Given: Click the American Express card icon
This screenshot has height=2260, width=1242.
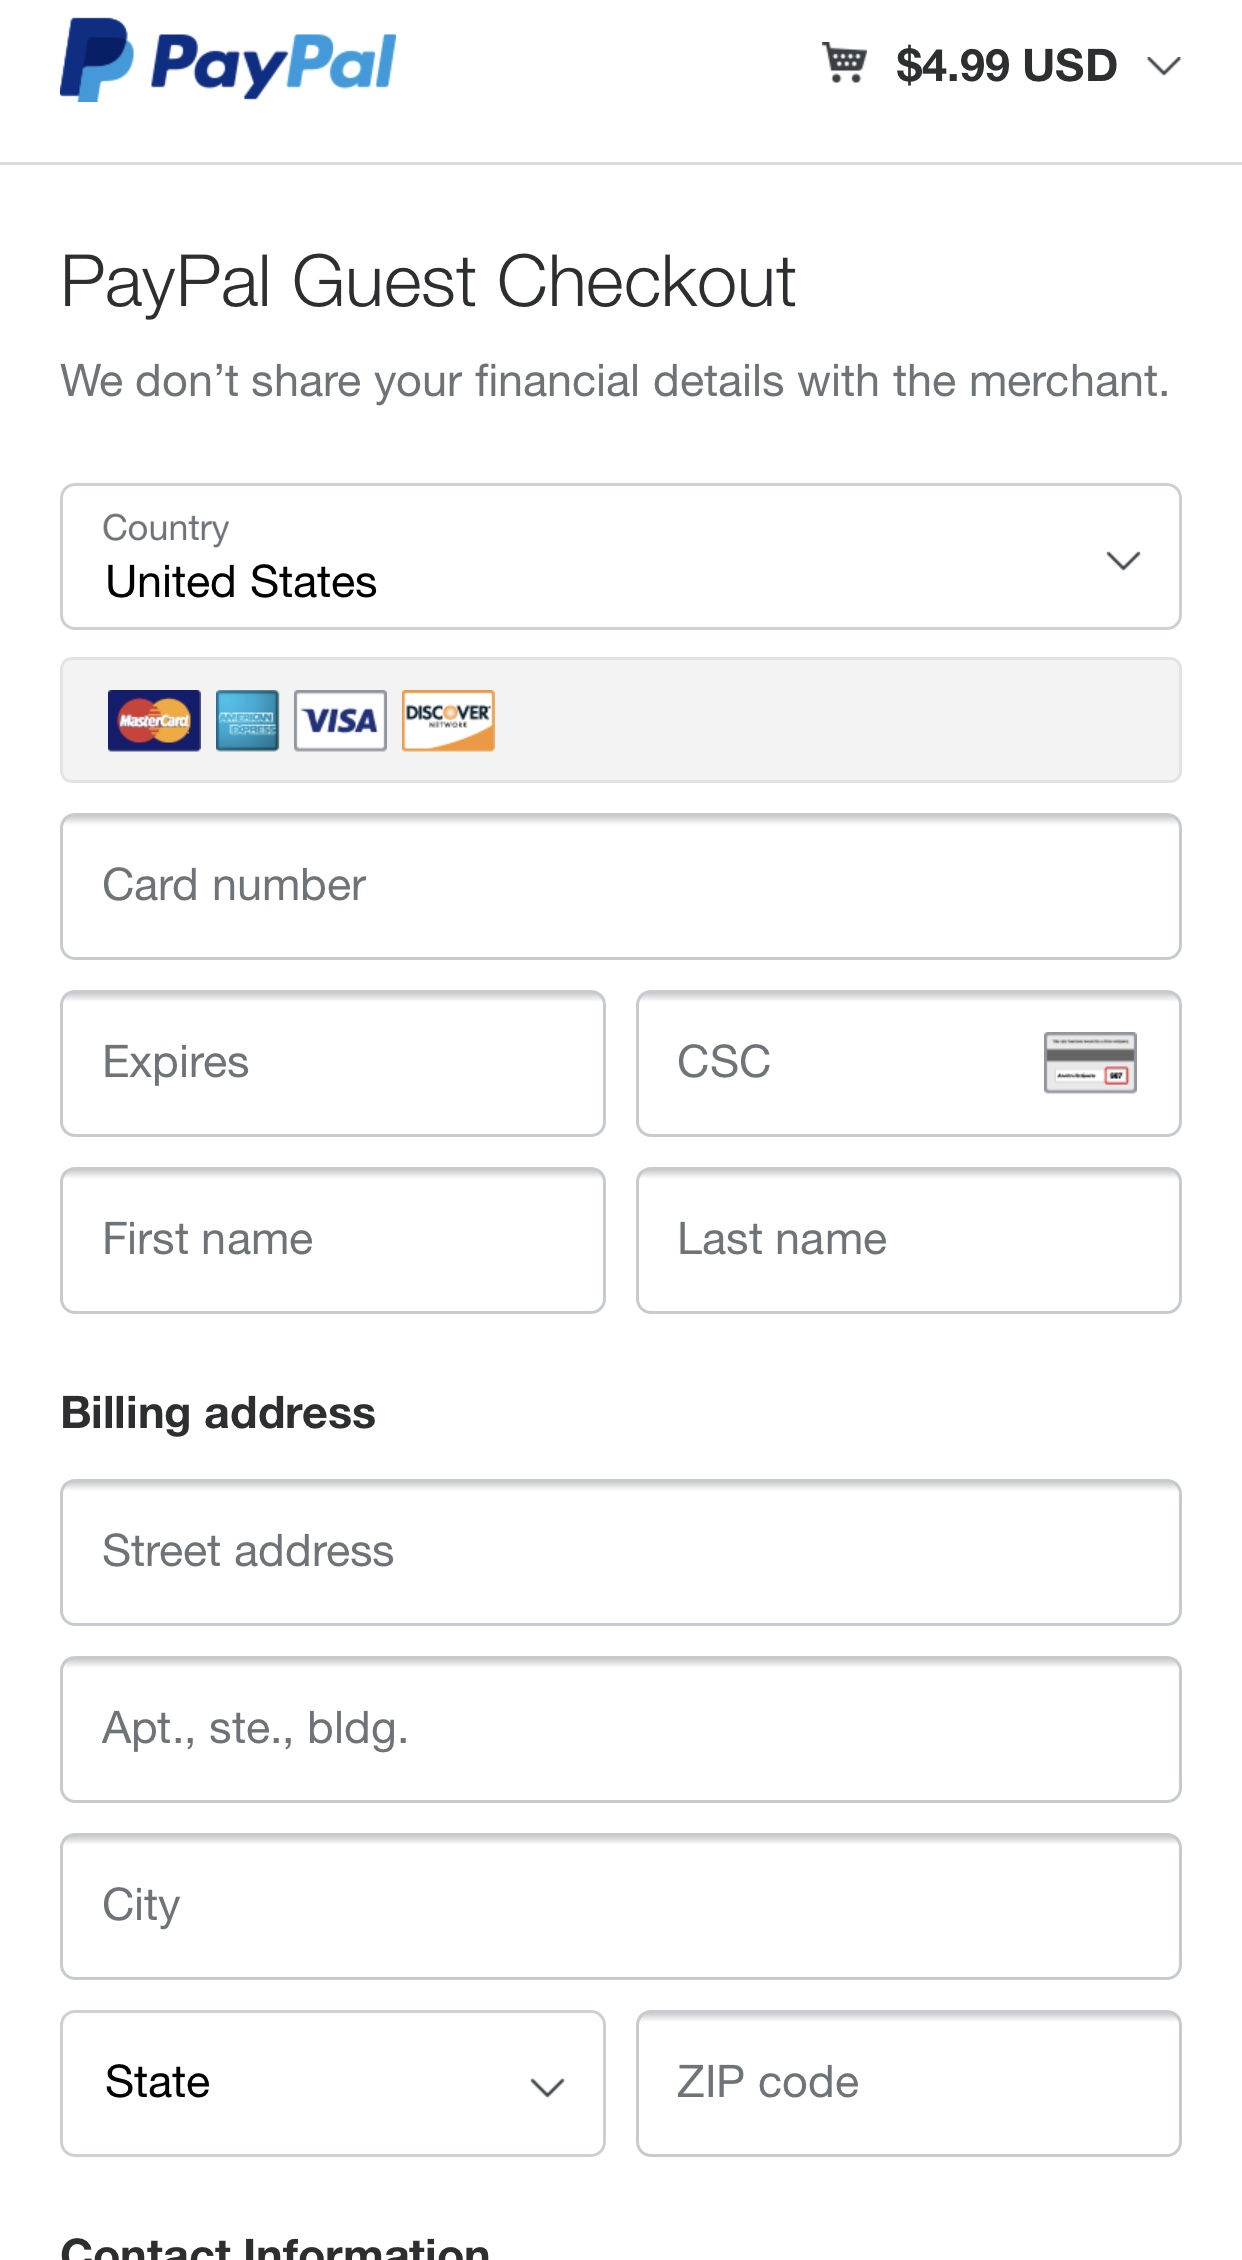Looking at the screenshot, I should 248,720.
